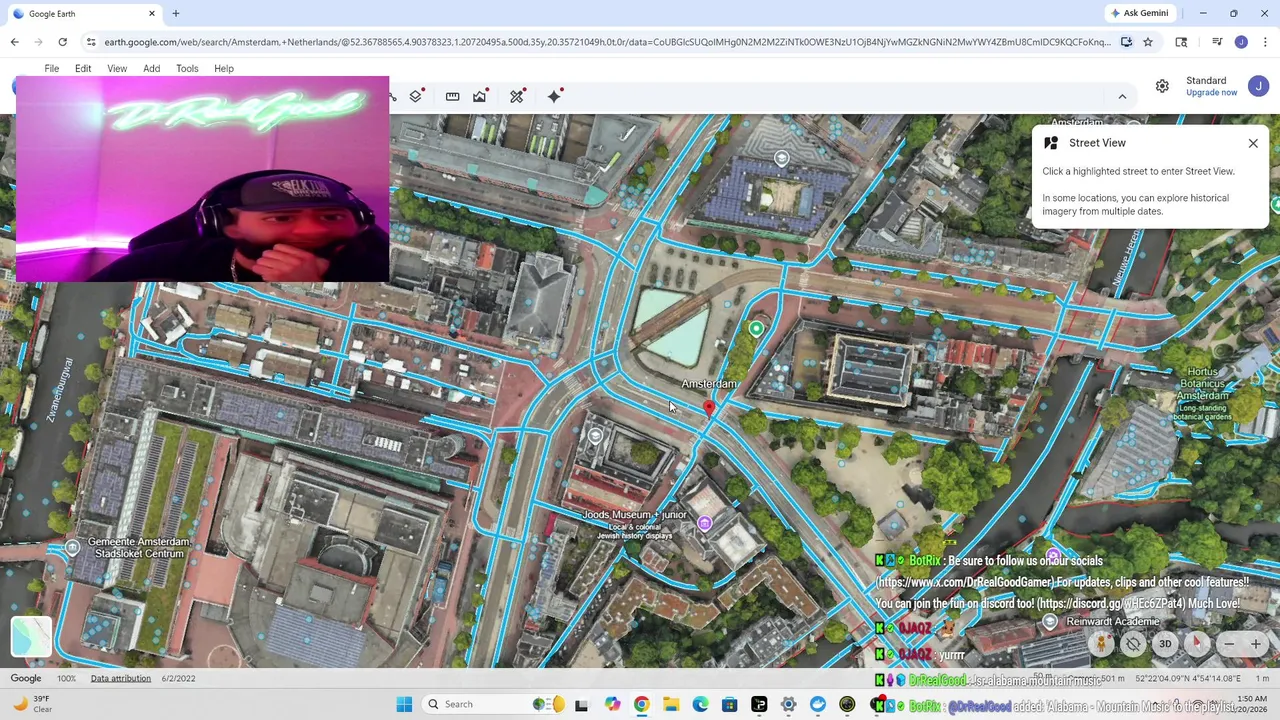Toggle the Pegman Street View button

click(1101, 644)
